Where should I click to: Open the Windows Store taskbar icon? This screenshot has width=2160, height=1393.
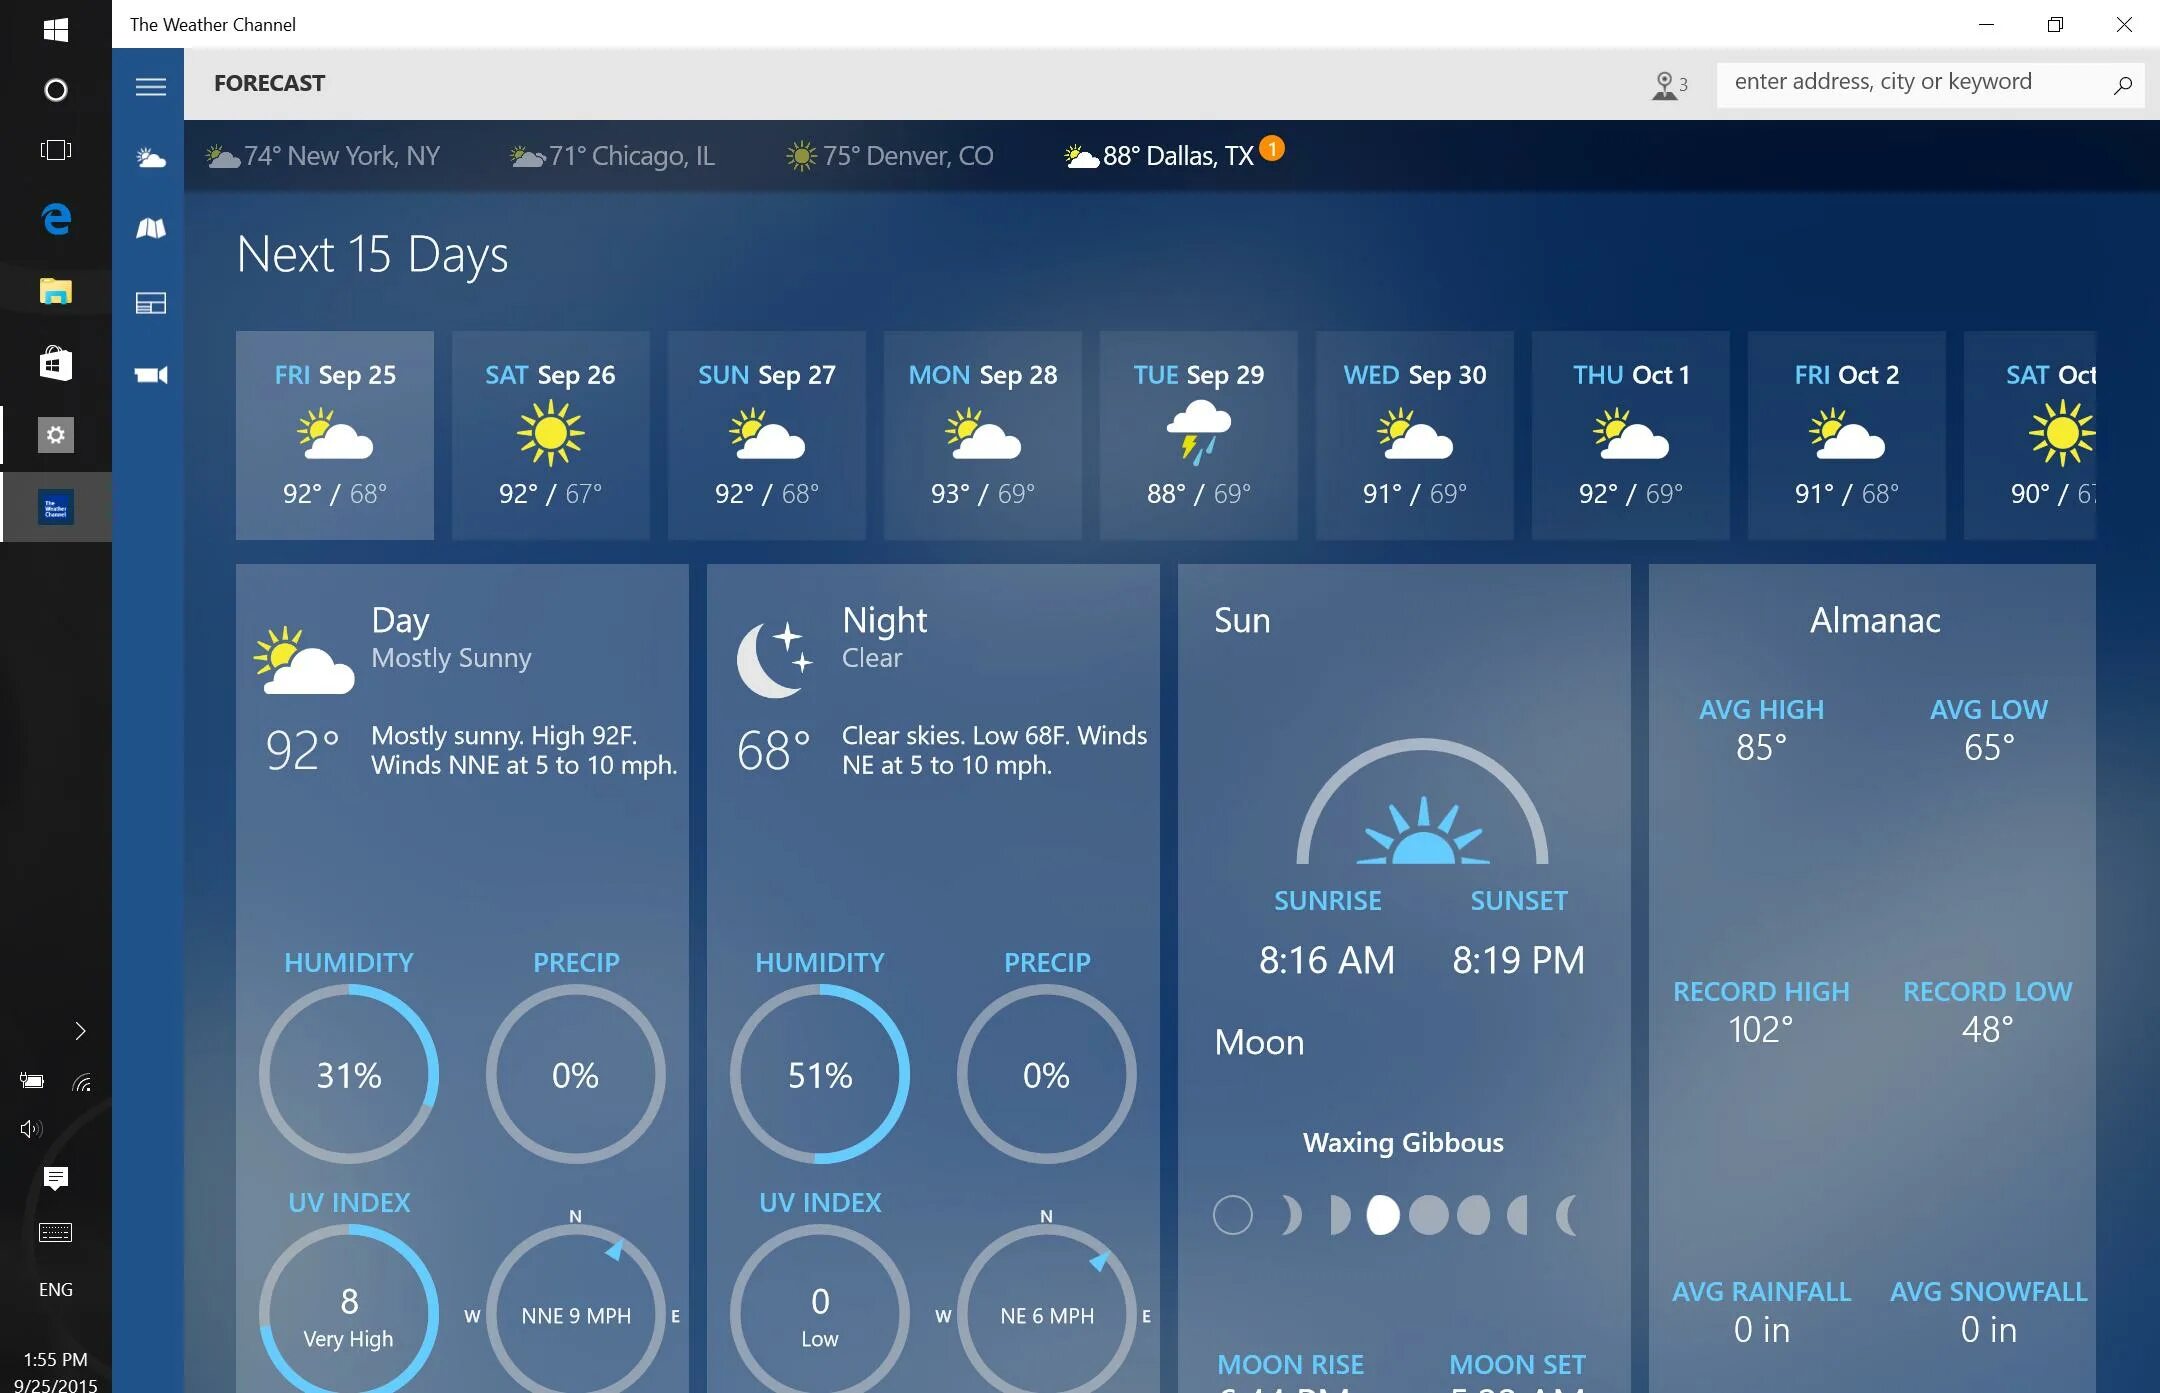56,363
